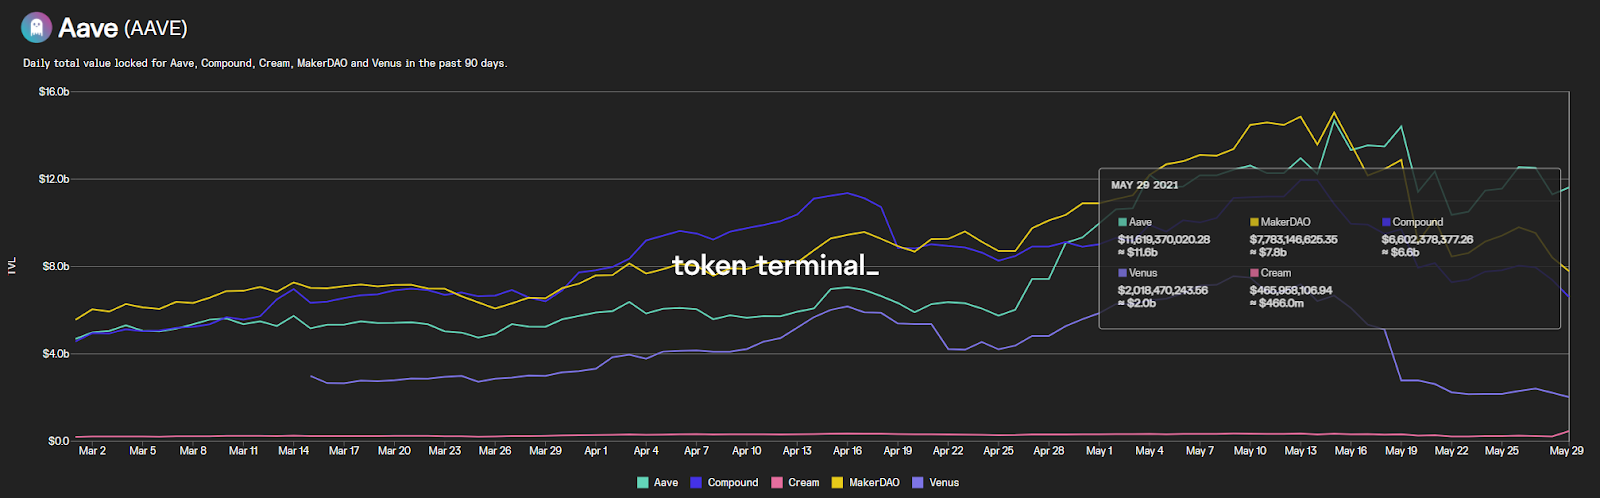Viewport: 1600px width, 498px height.
Task: Click the Compound label in tooltip
Action: [1417, 222]
